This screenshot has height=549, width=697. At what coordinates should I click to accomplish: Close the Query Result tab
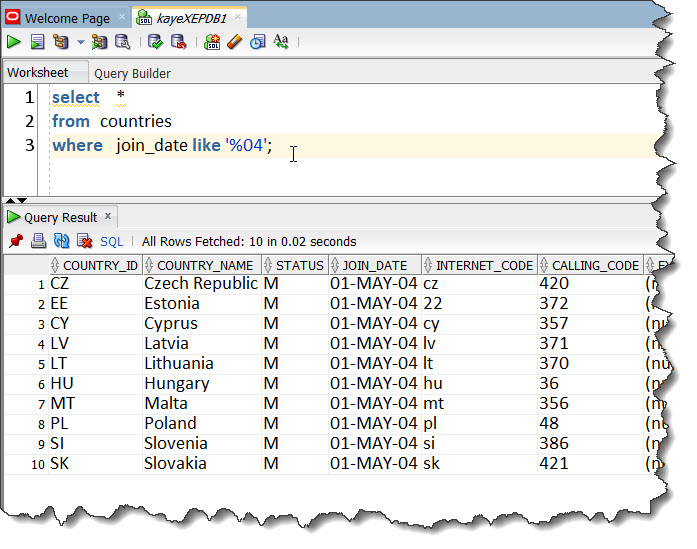108,216
